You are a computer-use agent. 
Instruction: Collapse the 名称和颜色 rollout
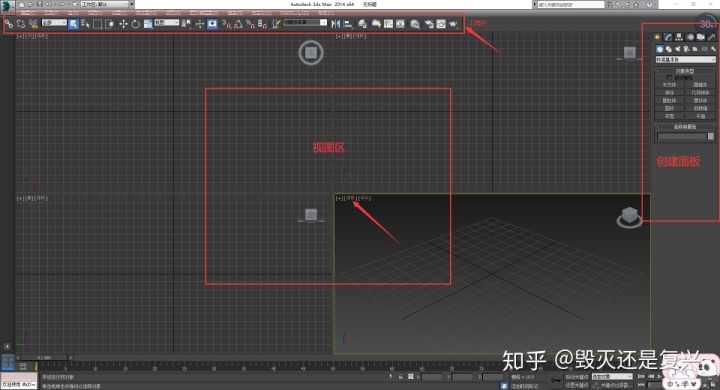(x=685, y=127)
